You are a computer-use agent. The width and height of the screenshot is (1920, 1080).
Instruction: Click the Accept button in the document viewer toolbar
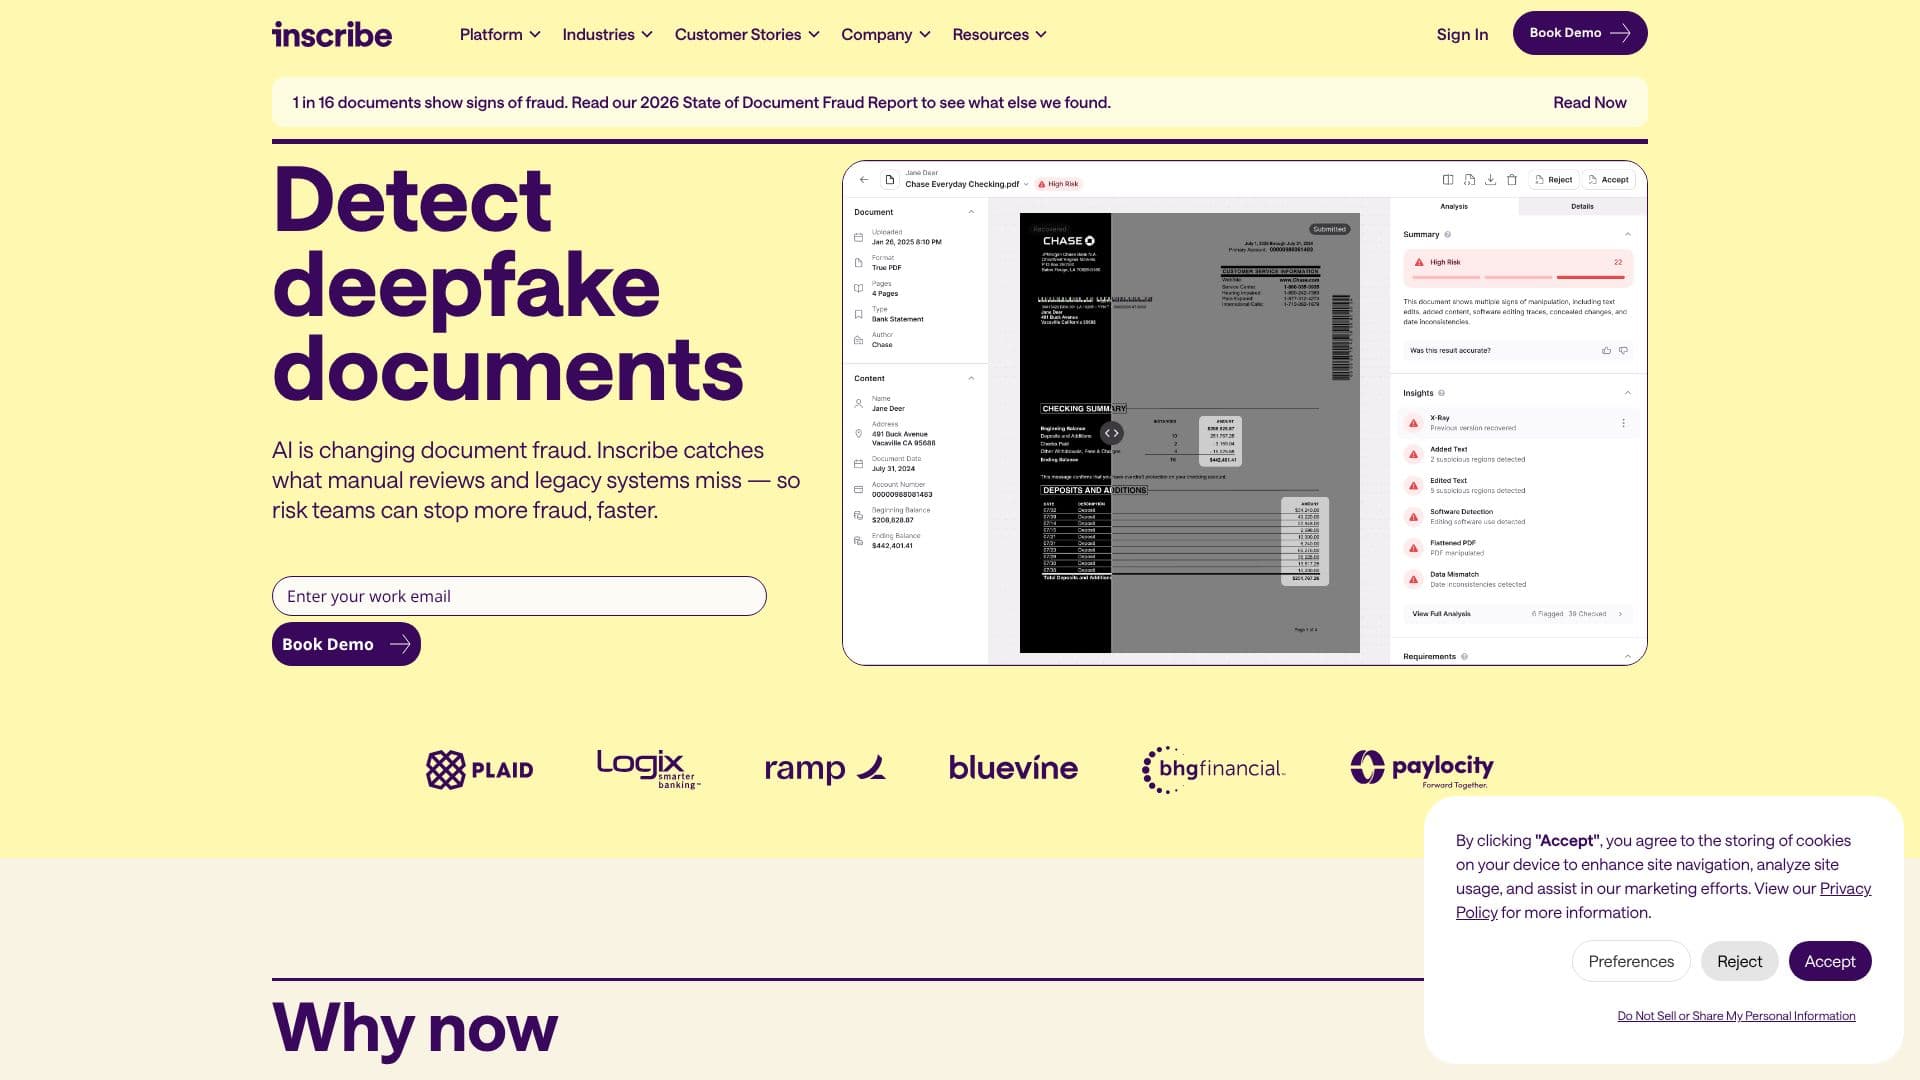(x=1608, y=180)
